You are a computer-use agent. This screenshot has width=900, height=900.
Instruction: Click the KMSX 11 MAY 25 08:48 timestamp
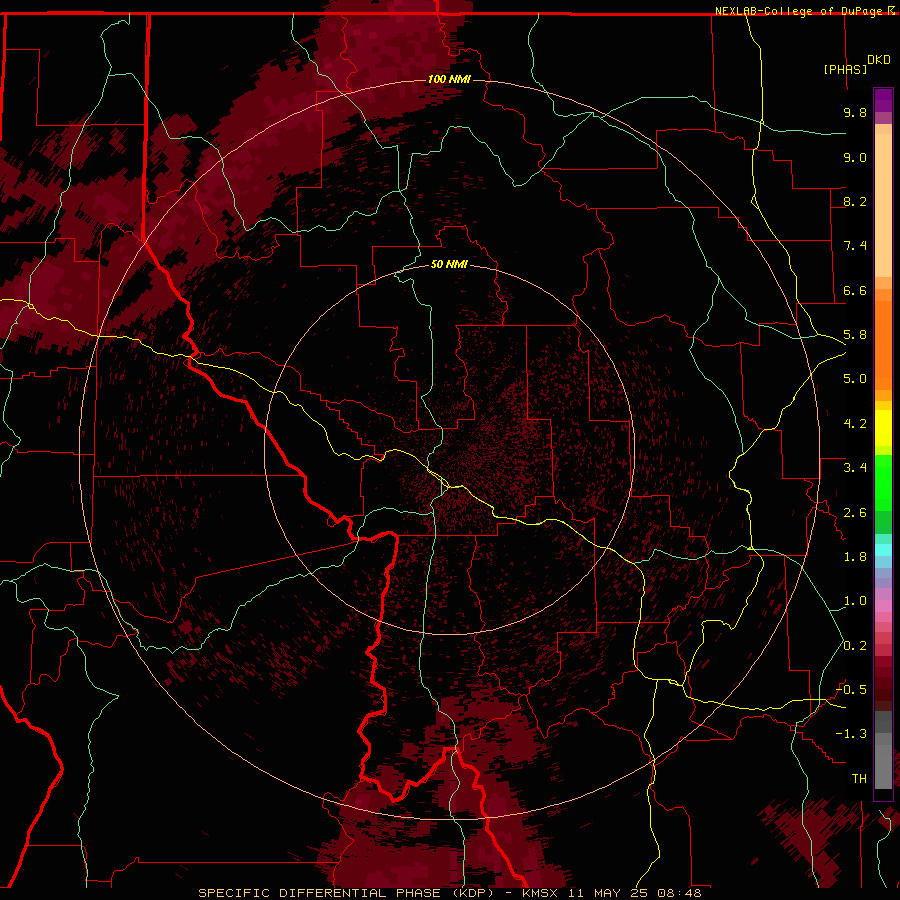point(612,893)
